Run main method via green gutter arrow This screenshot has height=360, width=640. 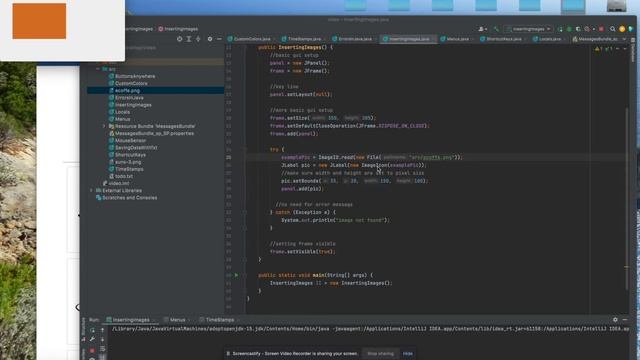coord(236,275)
